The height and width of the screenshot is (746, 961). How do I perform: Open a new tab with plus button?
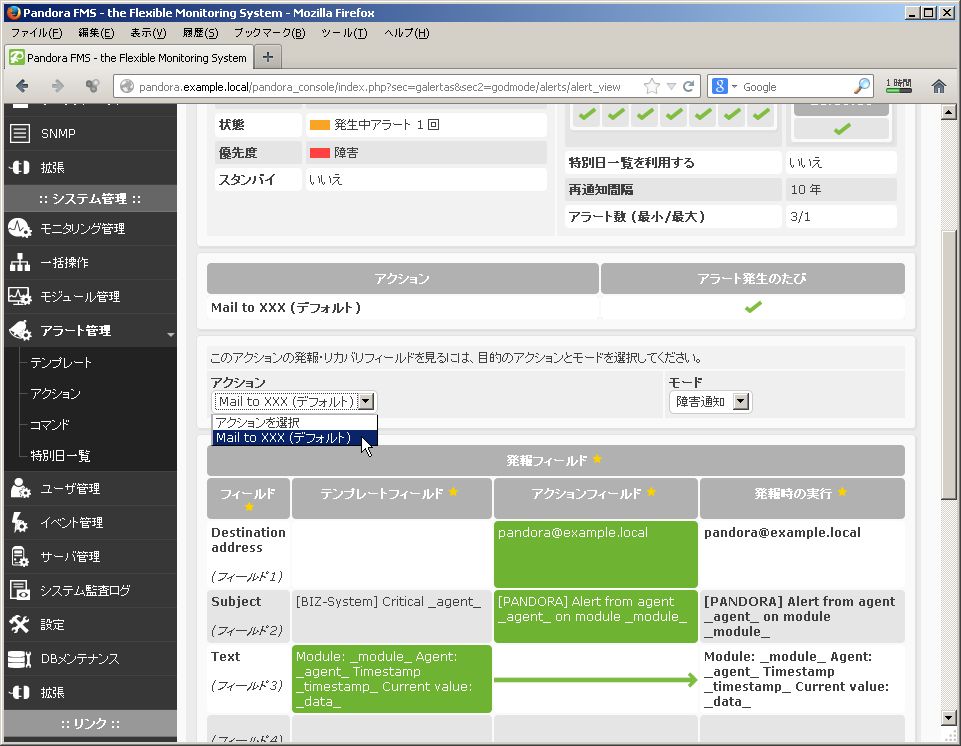pos(268,57)
